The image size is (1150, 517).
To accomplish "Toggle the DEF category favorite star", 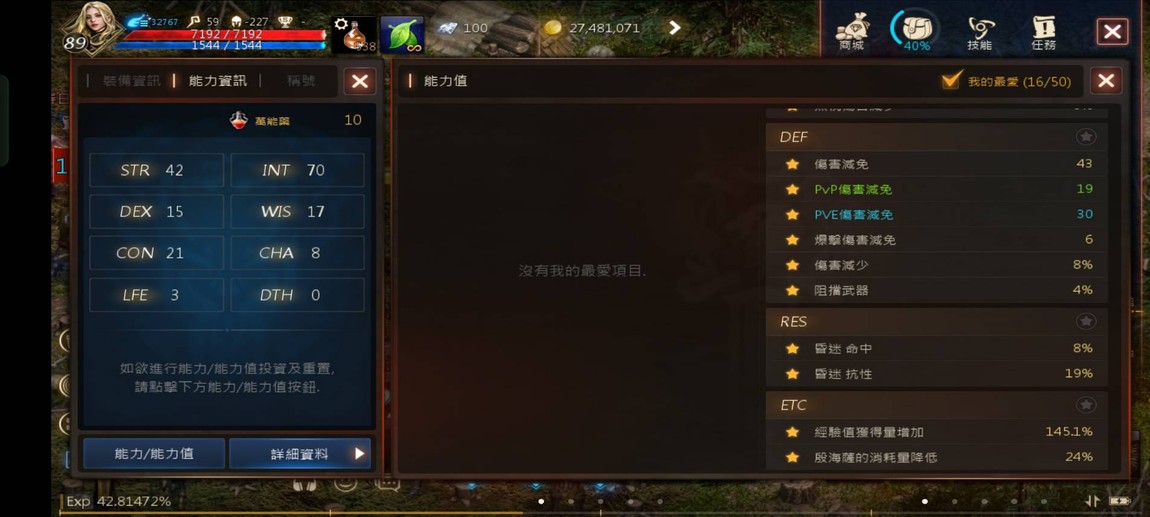I will click(1086, 137).
